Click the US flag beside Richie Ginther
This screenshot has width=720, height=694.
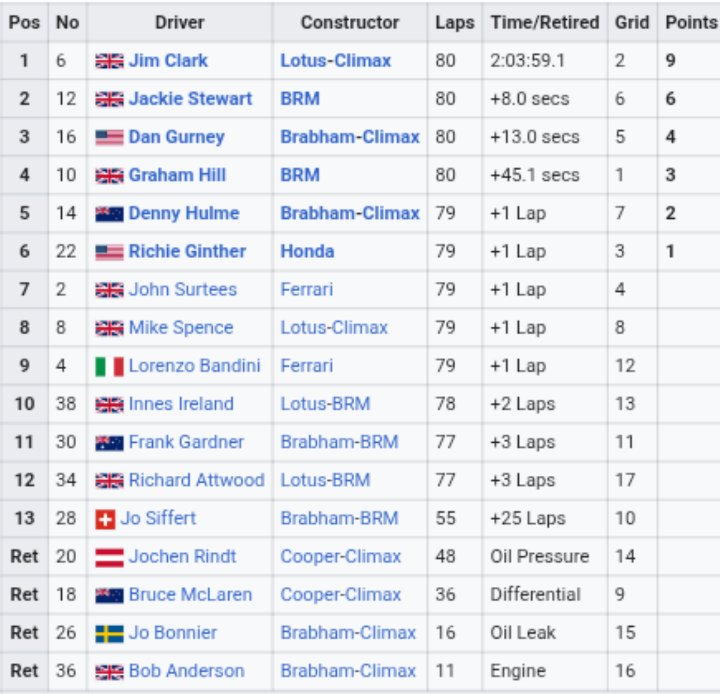click(x=109, y=252)
